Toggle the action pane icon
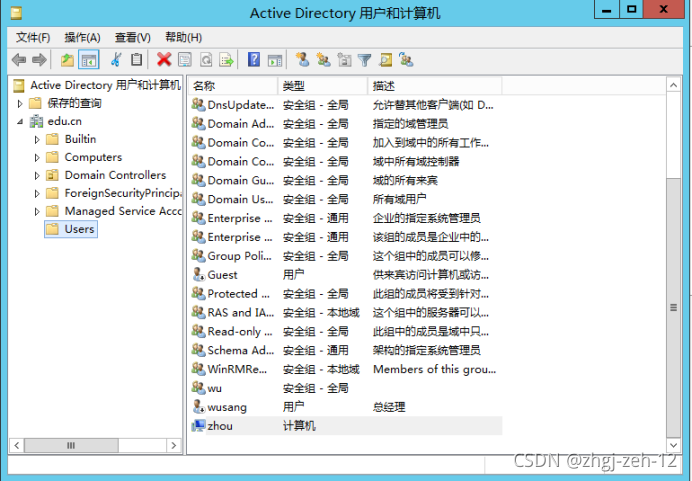This screenshot has height=481, width=692. 275,60
